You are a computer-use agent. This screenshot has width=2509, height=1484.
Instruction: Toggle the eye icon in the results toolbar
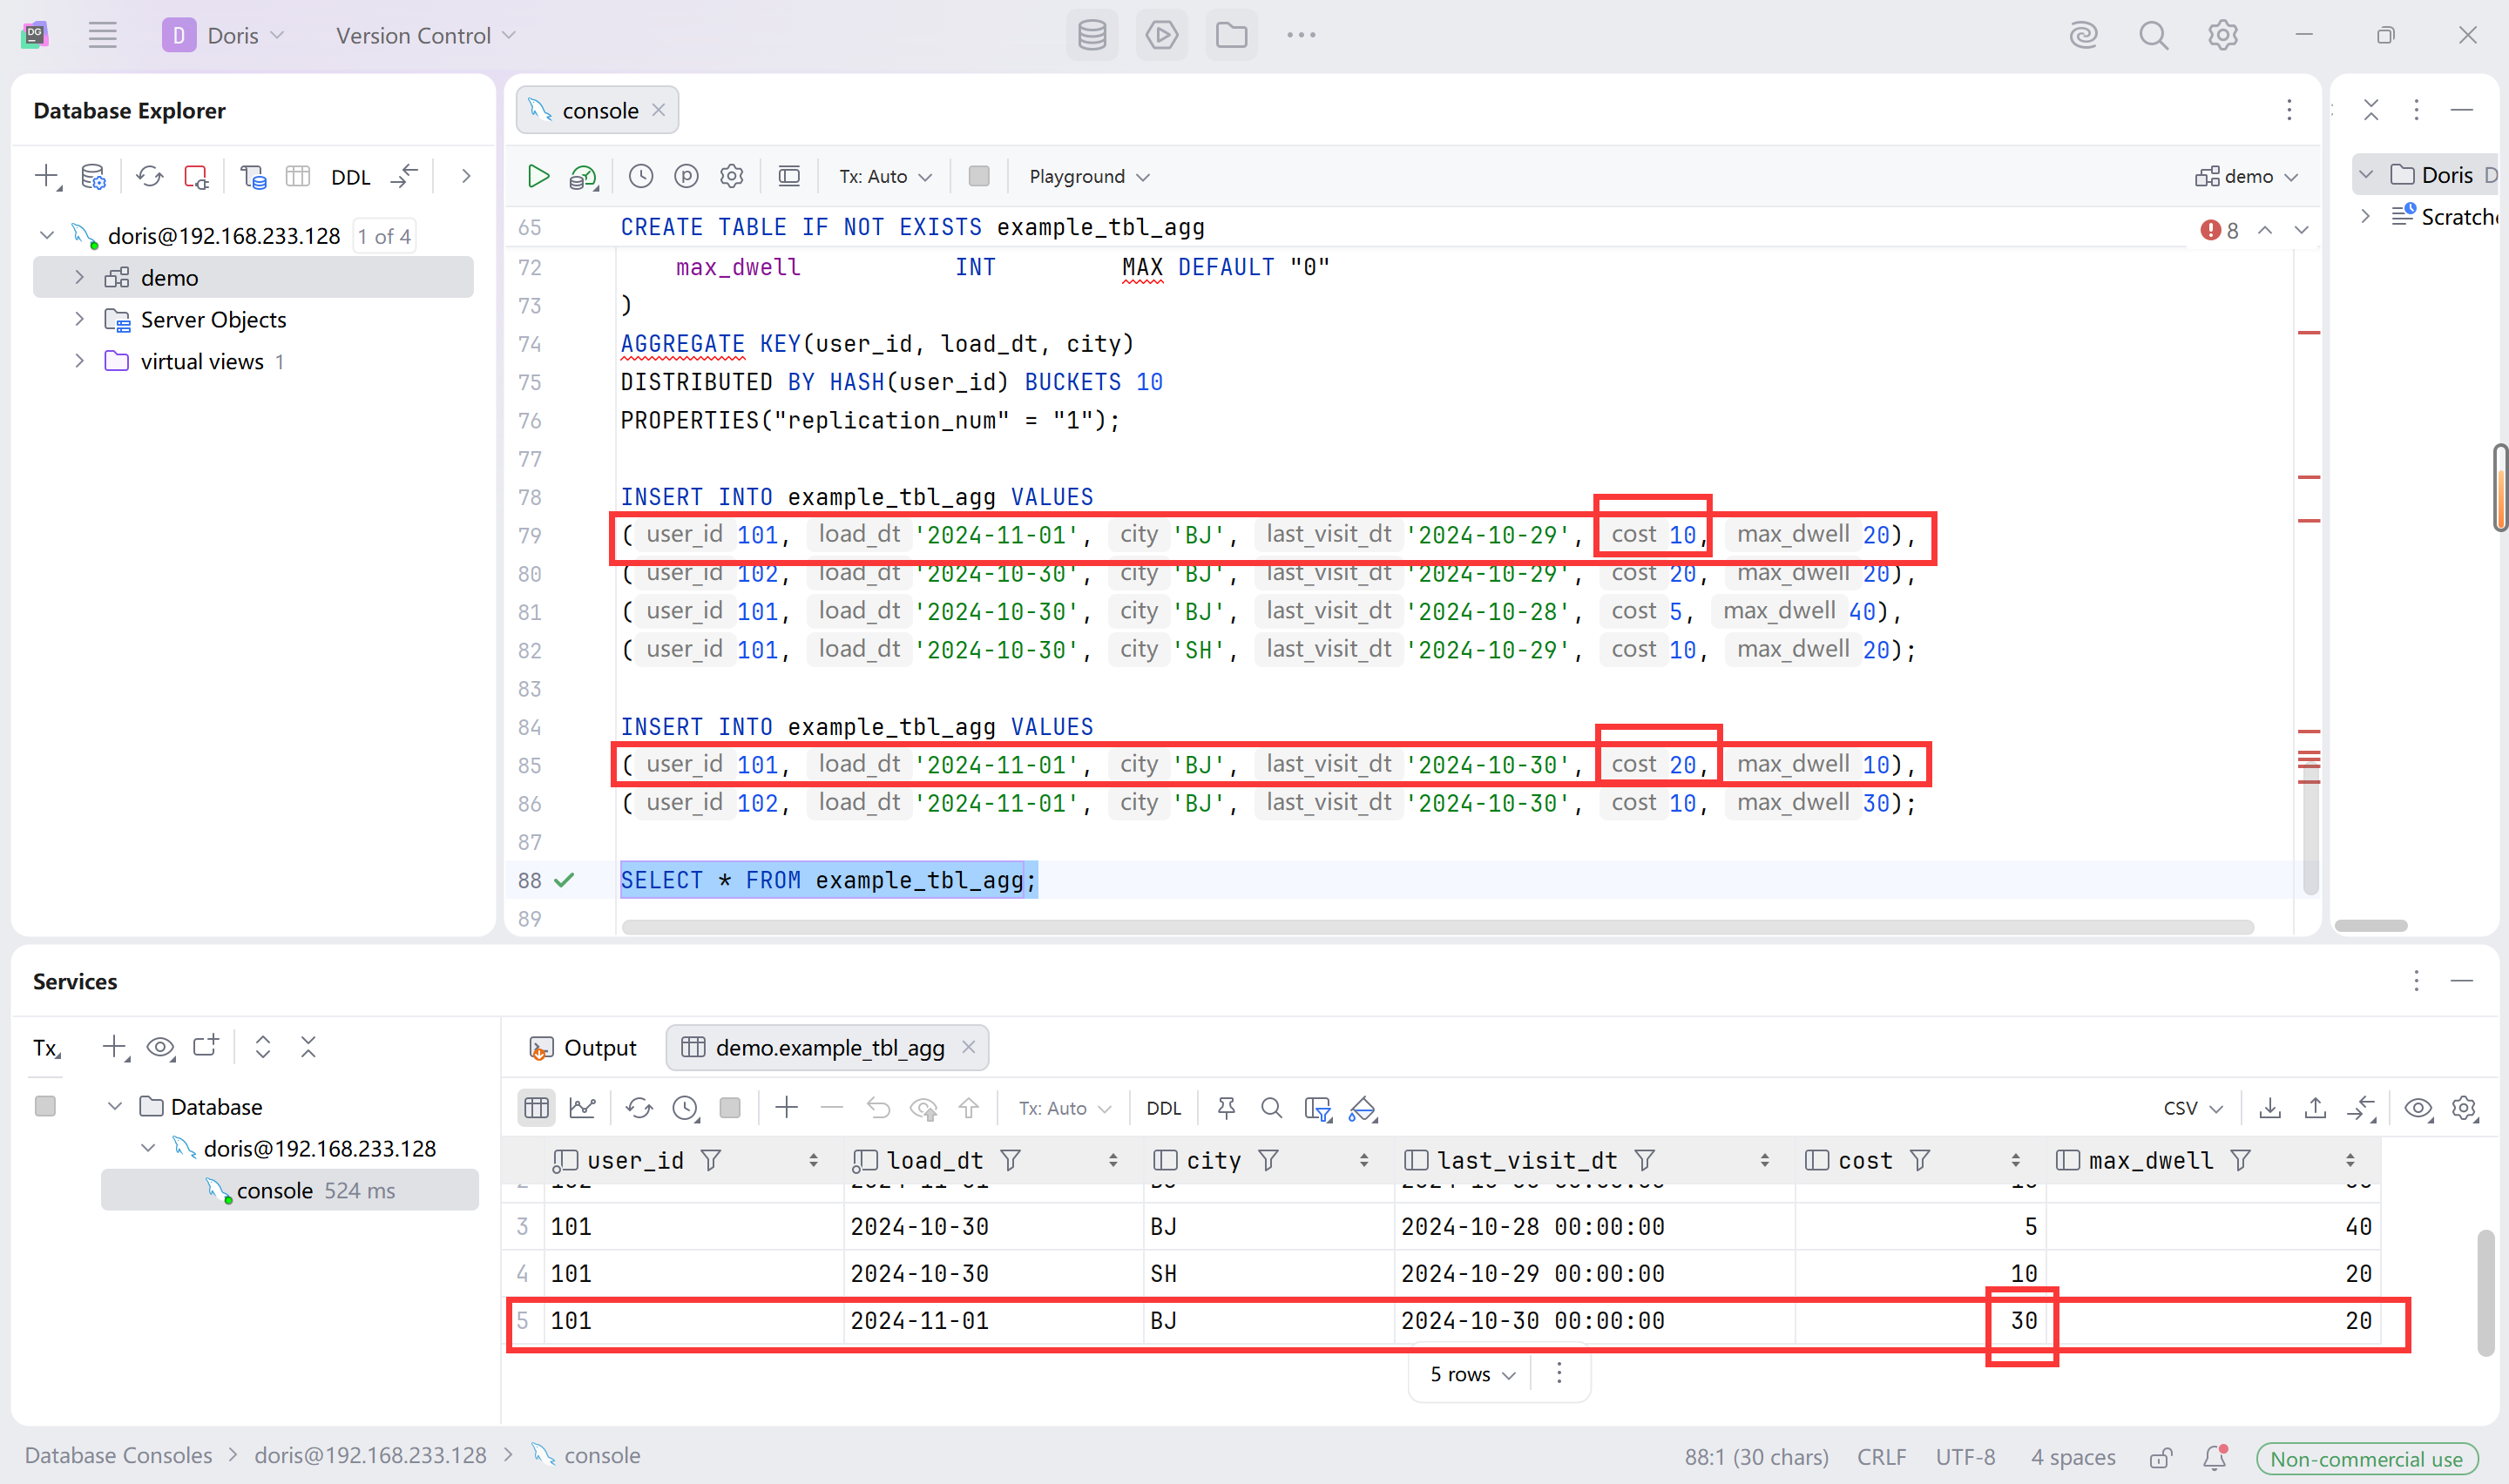(2418, 1108)
